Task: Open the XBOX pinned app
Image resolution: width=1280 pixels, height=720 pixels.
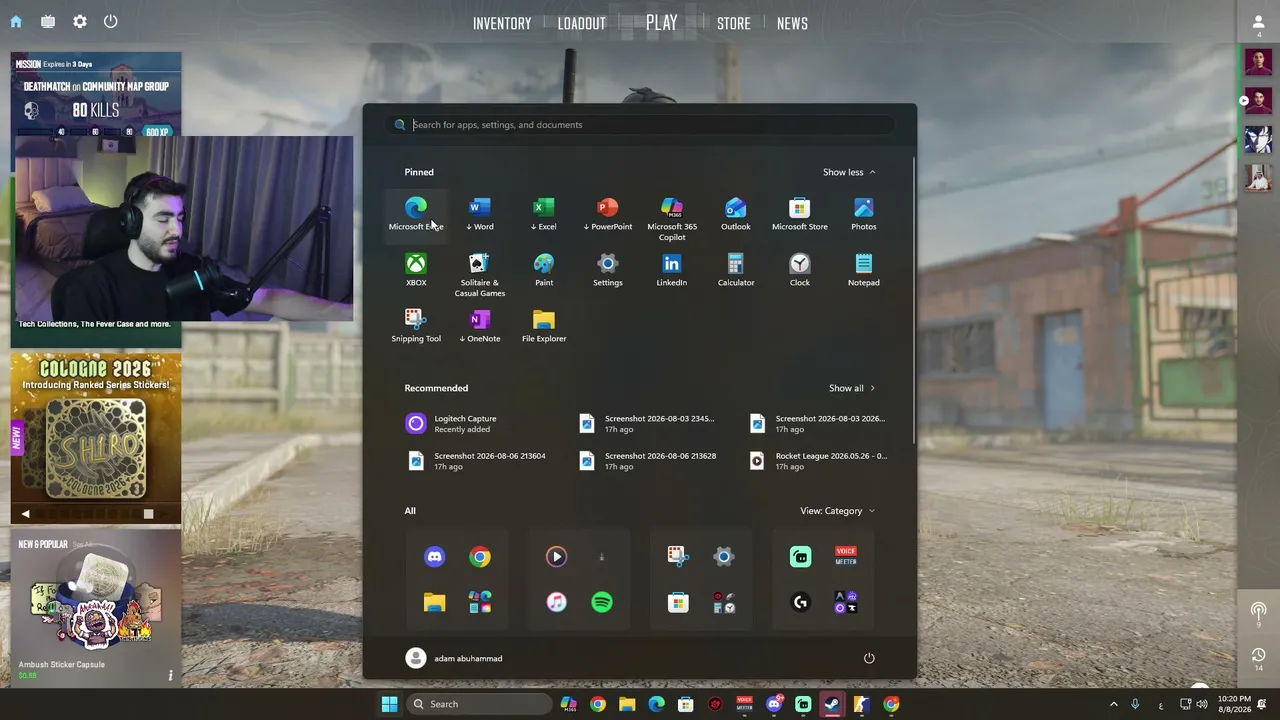Action: [x=416, y=270]
